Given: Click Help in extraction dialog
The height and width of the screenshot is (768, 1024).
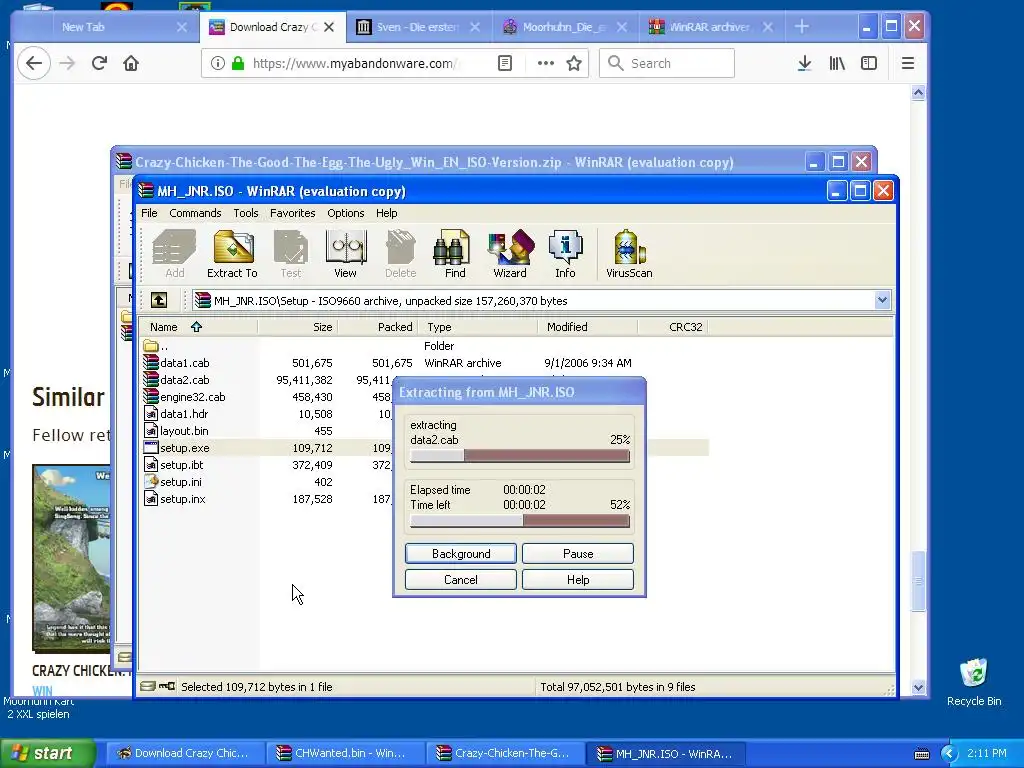Looking at the screenshot, I should click(578, 579).
